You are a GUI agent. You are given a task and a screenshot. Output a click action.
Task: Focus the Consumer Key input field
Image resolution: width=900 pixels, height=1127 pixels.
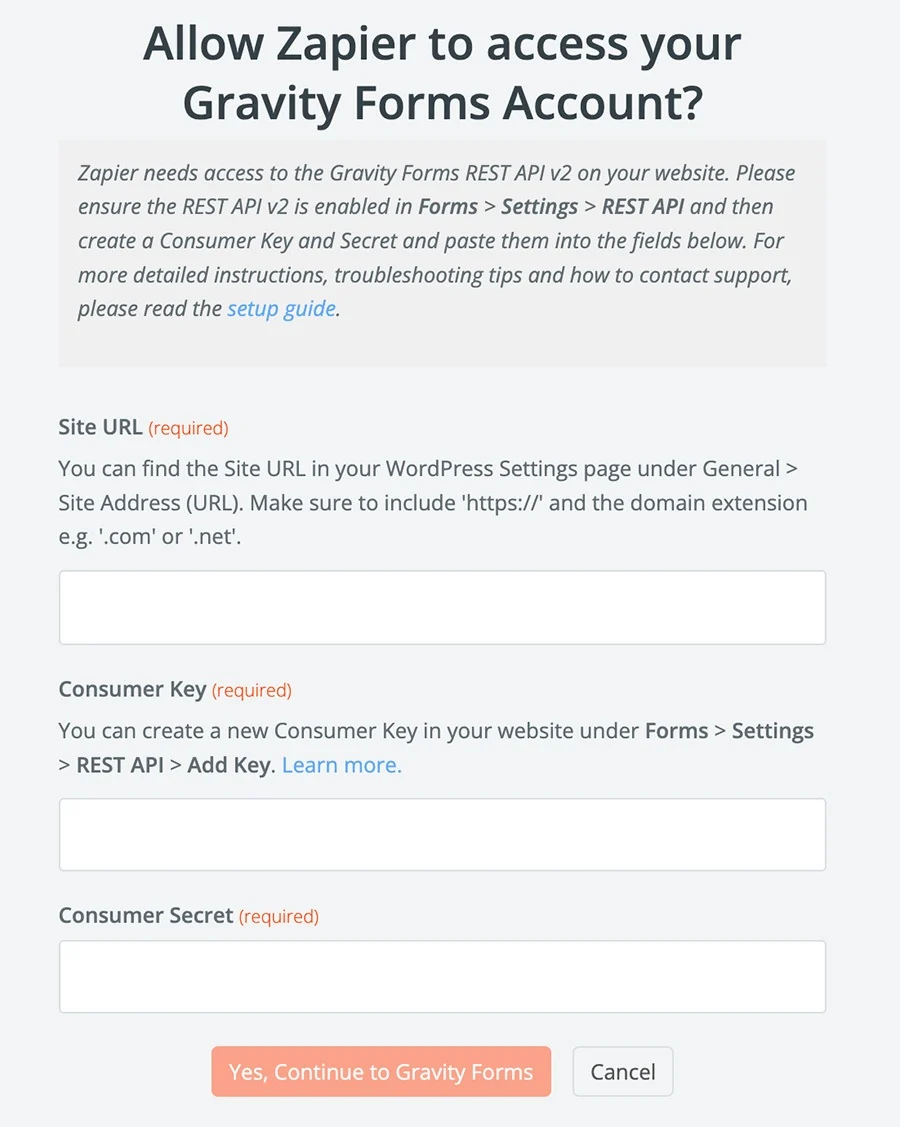(442, 834)
